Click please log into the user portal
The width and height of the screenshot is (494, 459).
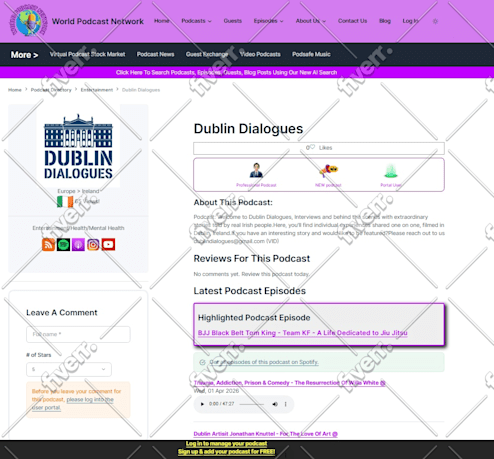point(73,403)
